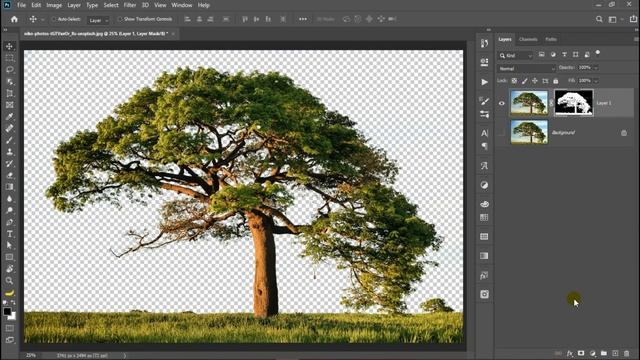The width and height of the screenshot is (640, 360).
Task: Open the Kind filter dropdown
Action: point(516,56)
